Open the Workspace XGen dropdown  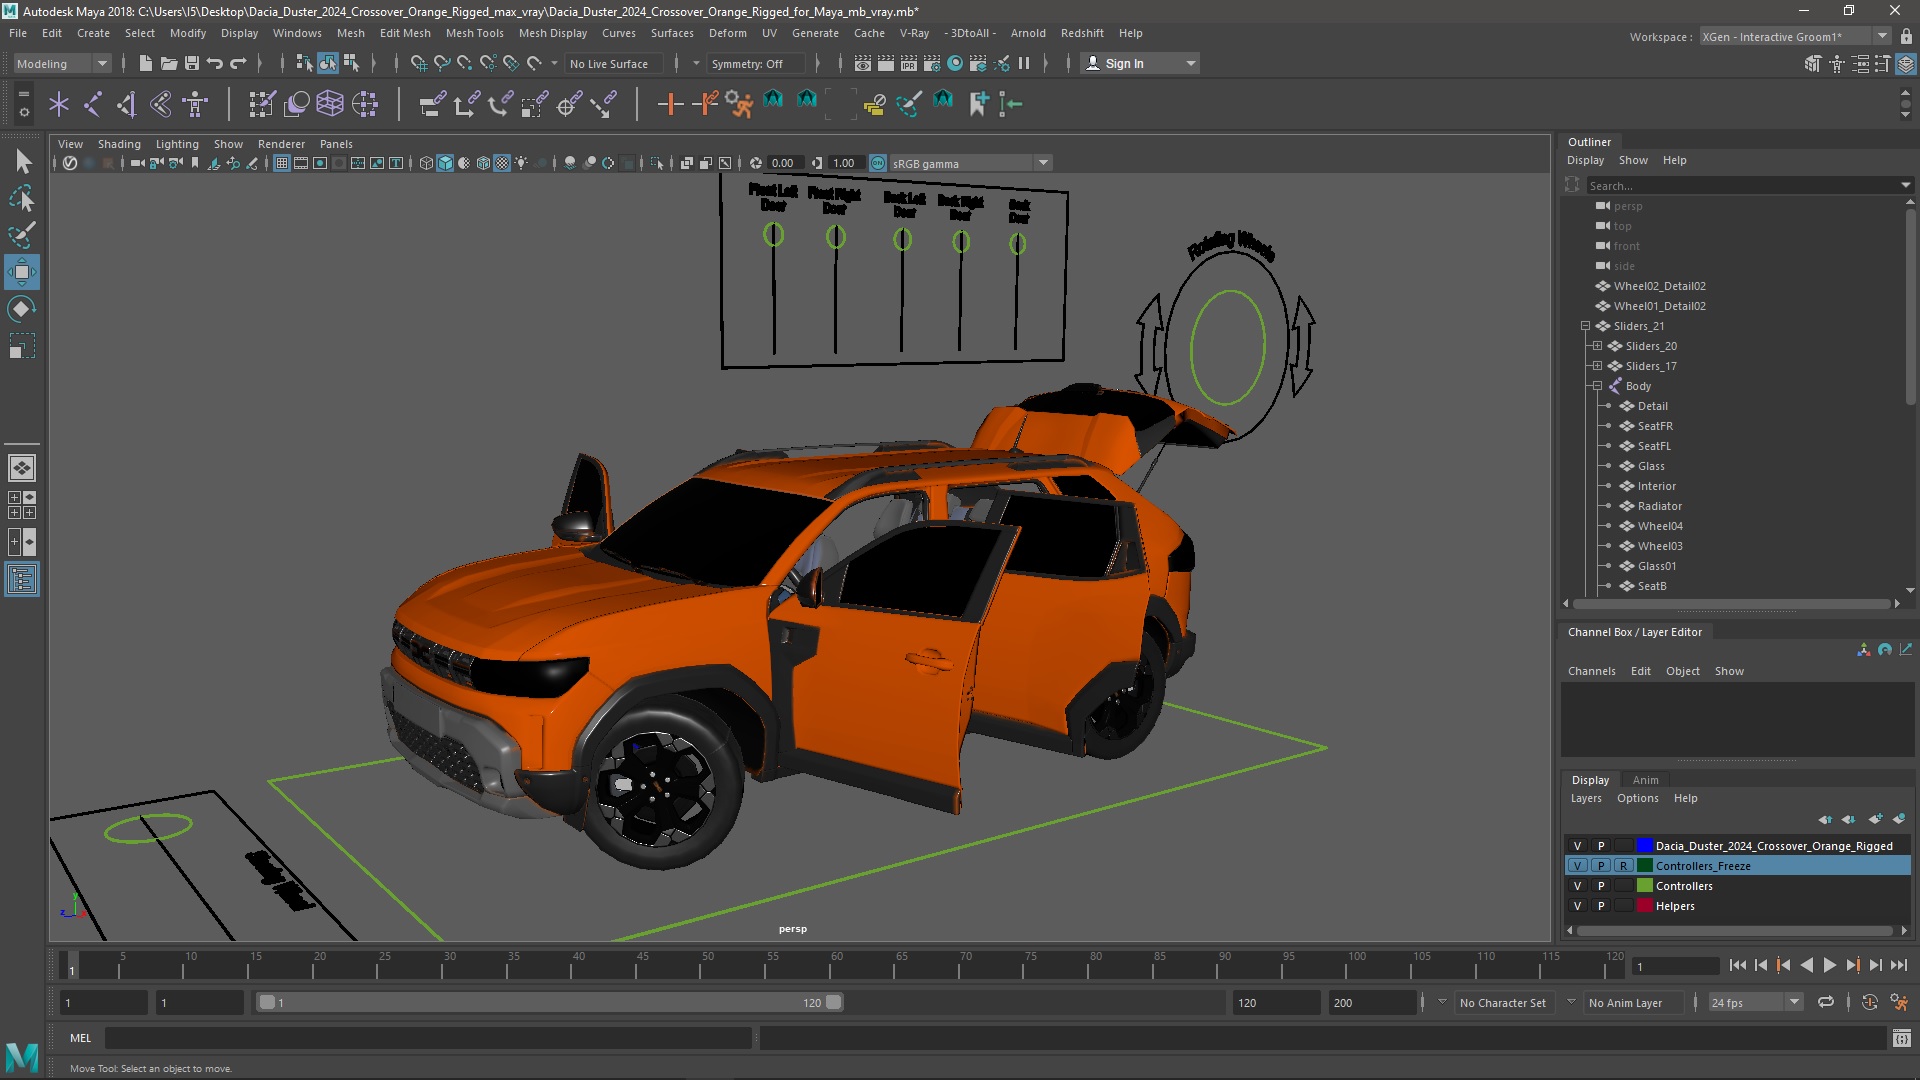point(1795,37)
